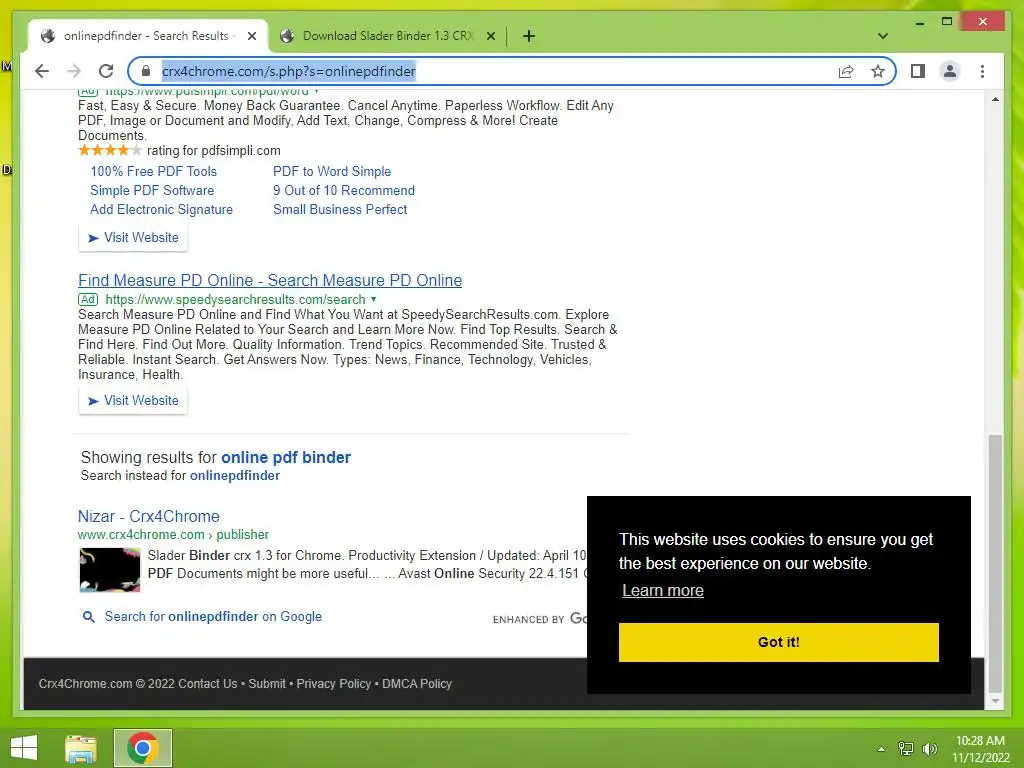
Task: Click the Ad badge on speedysearchresults listing
Action: point(88,299)
